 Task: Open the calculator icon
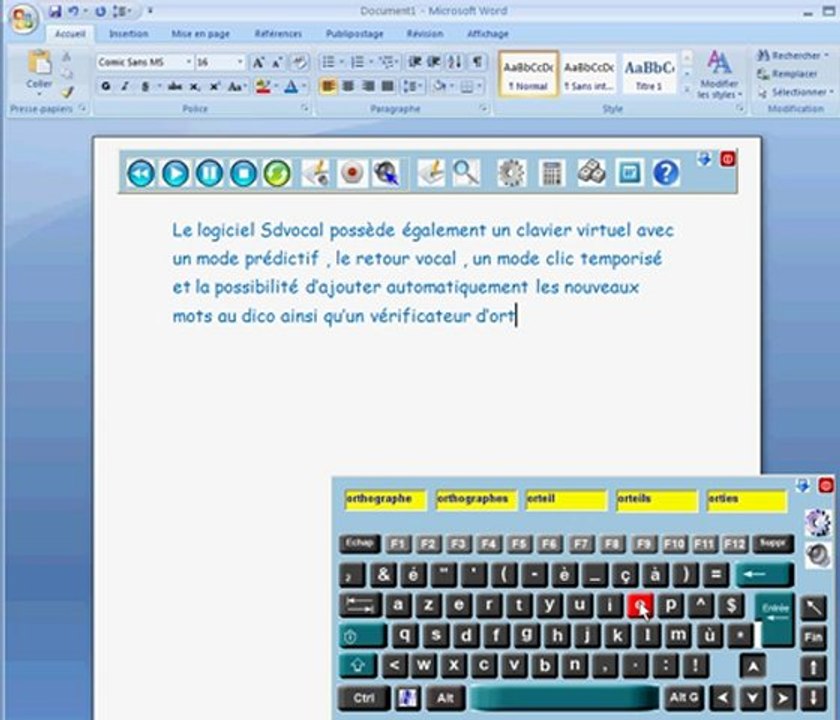552,173
